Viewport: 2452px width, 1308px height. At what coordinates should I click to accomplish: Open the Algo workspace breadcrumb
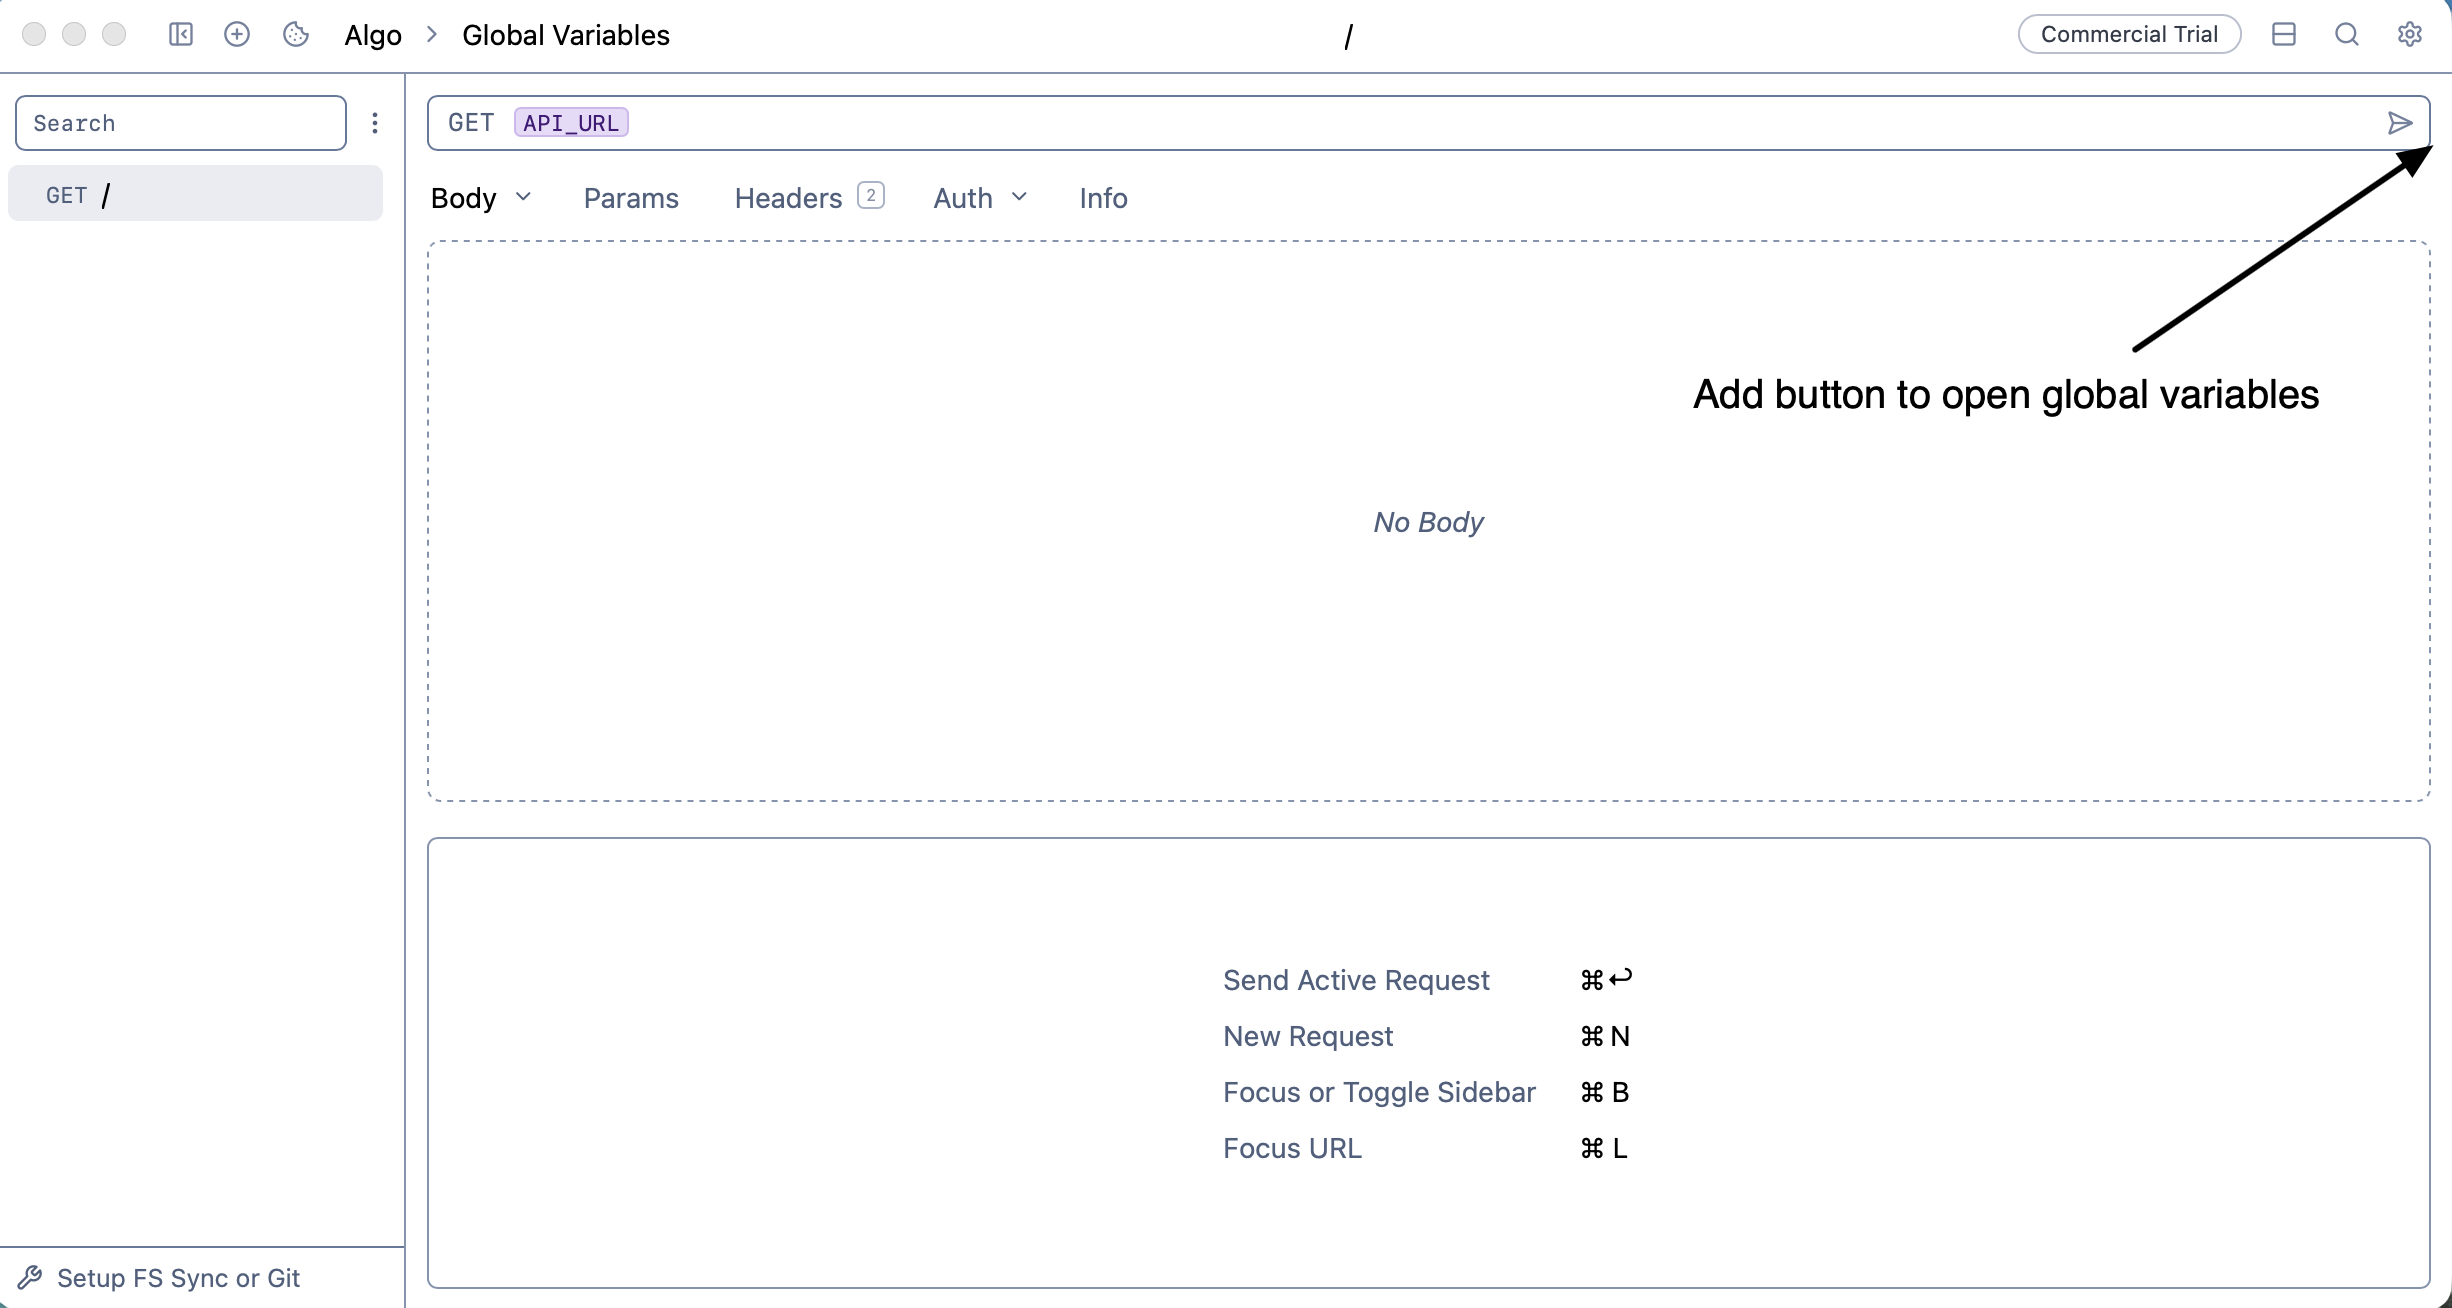coord(373,35)
